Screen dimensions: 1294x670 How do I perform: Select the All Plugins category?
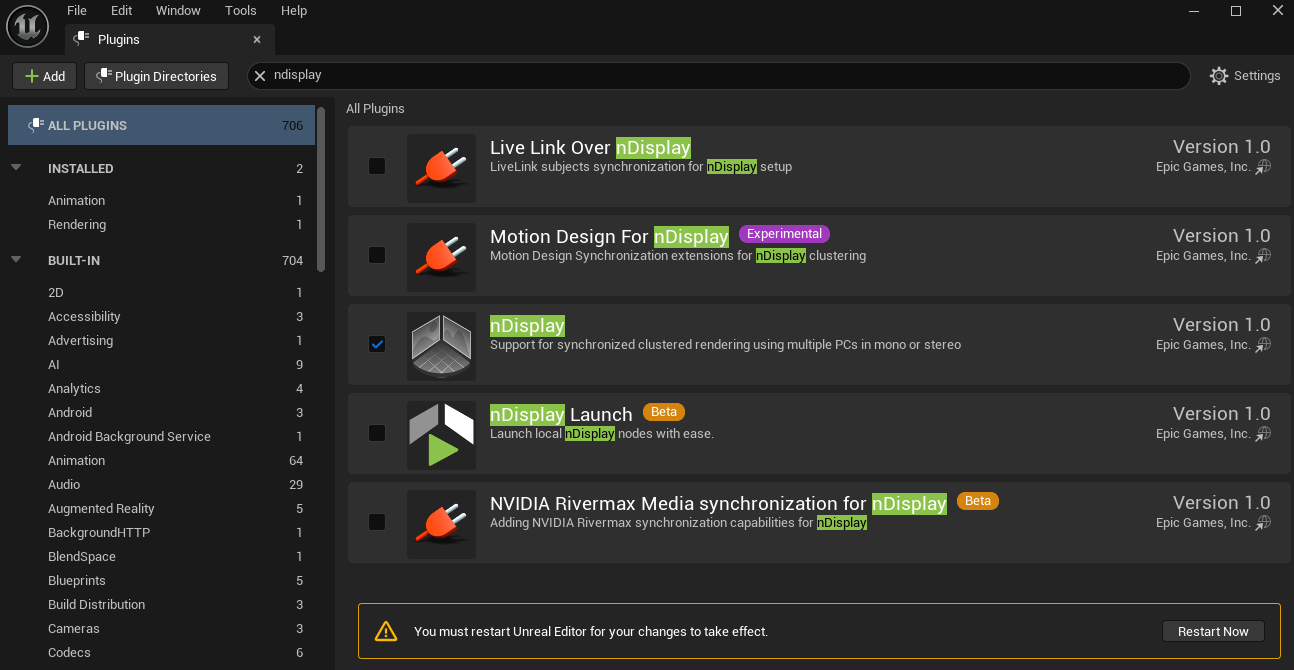point(161,125)
